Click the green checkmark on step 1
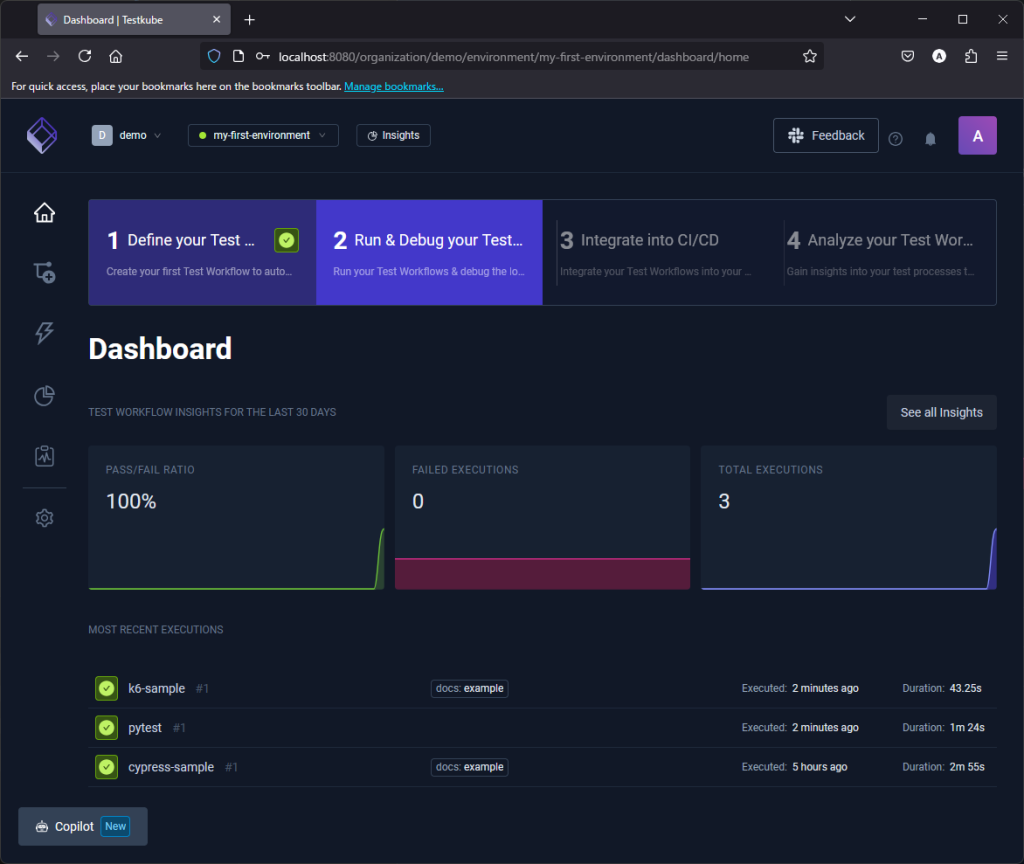Screen dimensions: 1024x864 coord(287,240)
